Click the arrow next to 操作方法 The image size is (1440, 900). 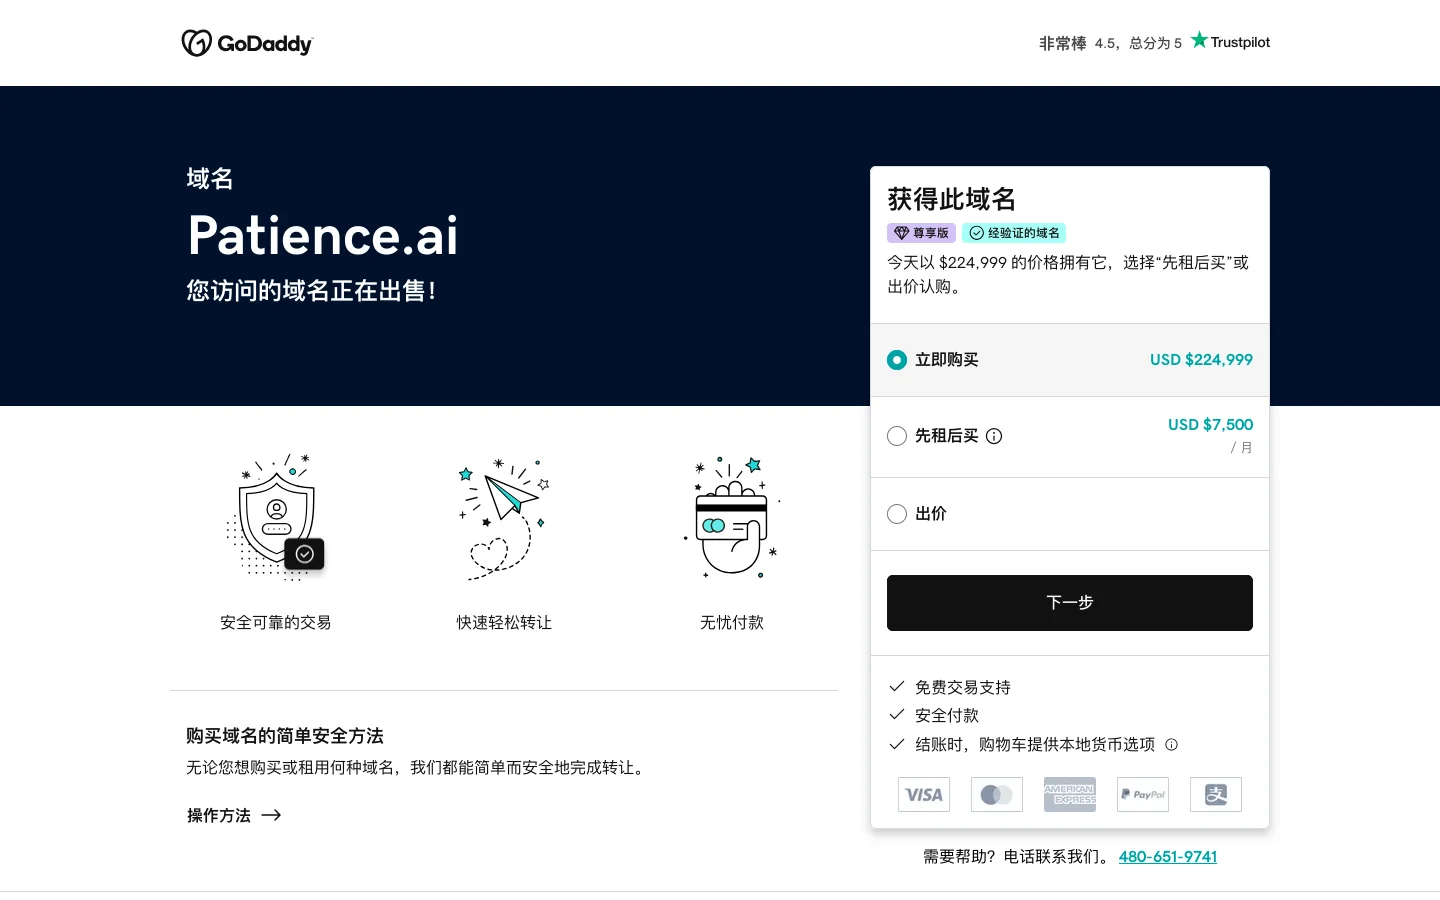tap(271, 816)
